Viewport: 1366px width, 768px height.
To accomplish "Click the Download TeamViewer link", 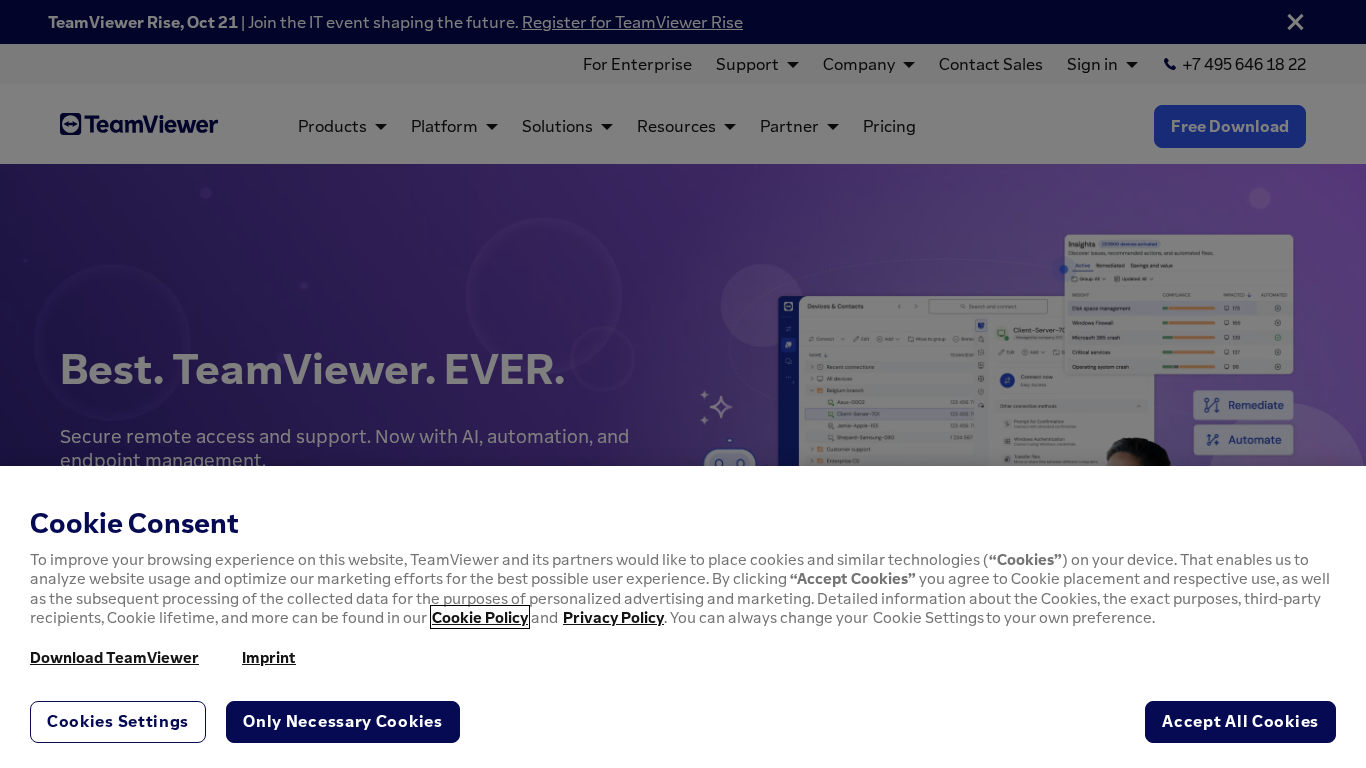I will tap(114, 657).
